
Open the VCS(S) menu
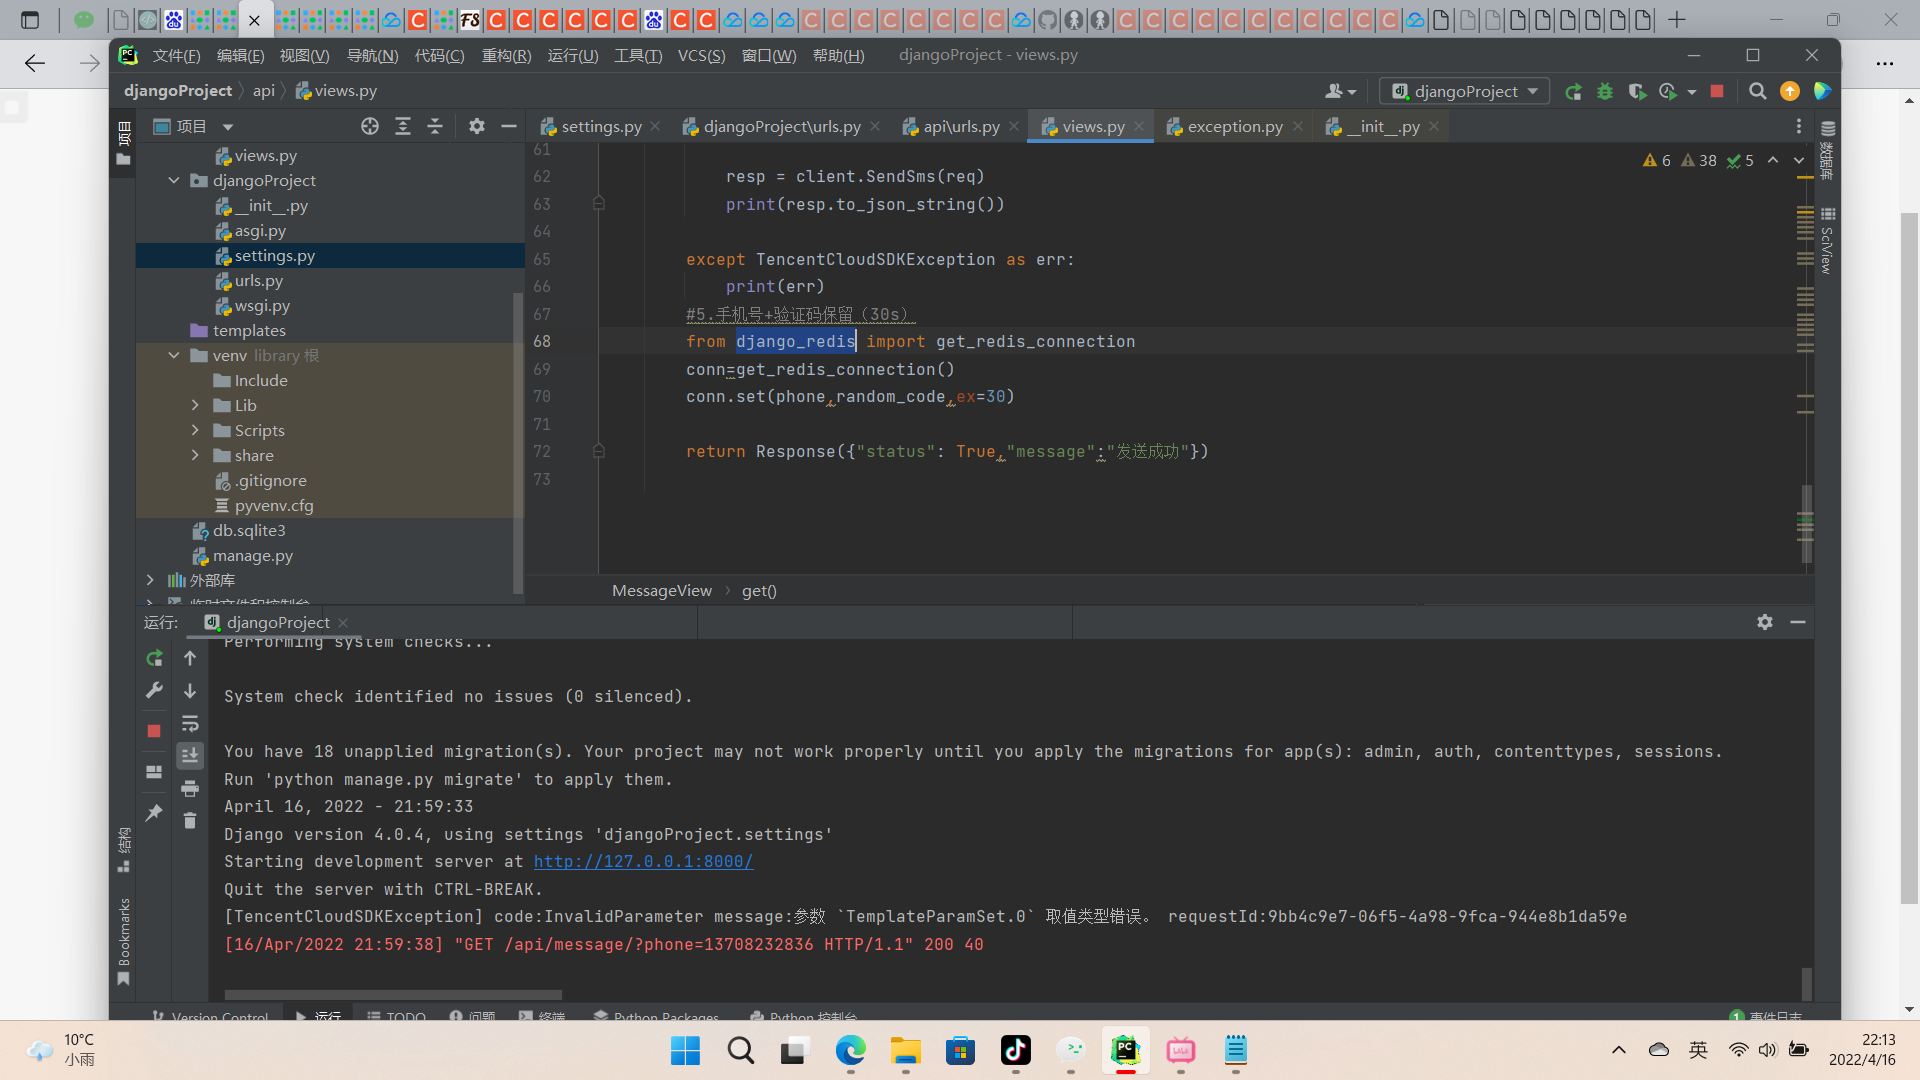(701, 56)
